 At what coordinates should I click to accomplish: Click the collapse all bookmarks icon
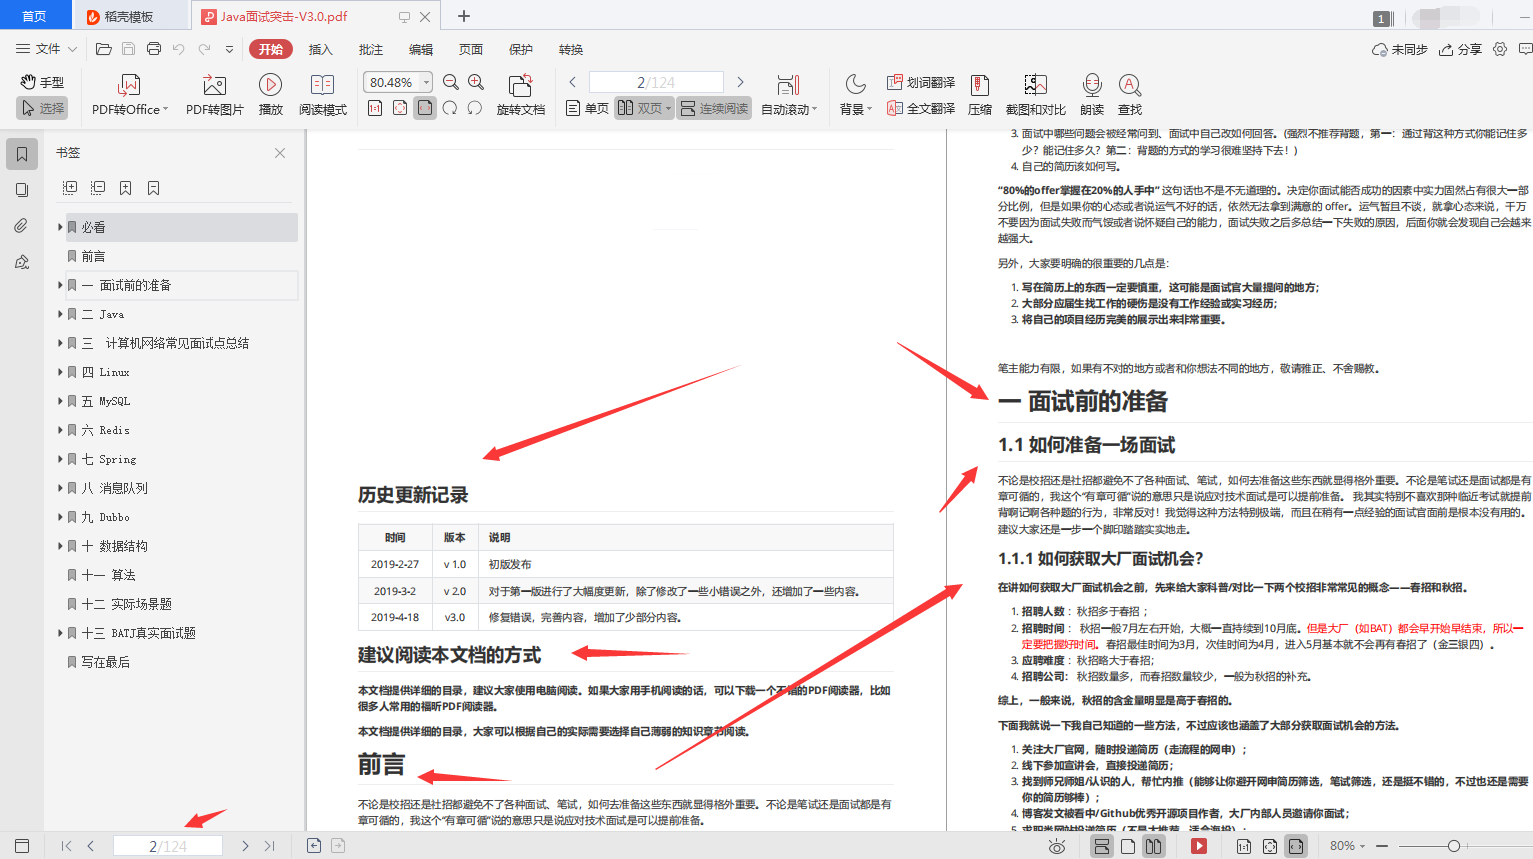[98, 188]
